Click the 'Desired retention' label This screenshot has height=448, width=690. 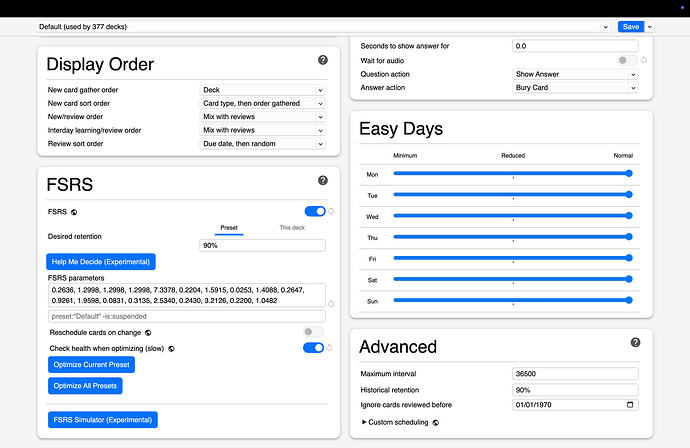[75, 237]
